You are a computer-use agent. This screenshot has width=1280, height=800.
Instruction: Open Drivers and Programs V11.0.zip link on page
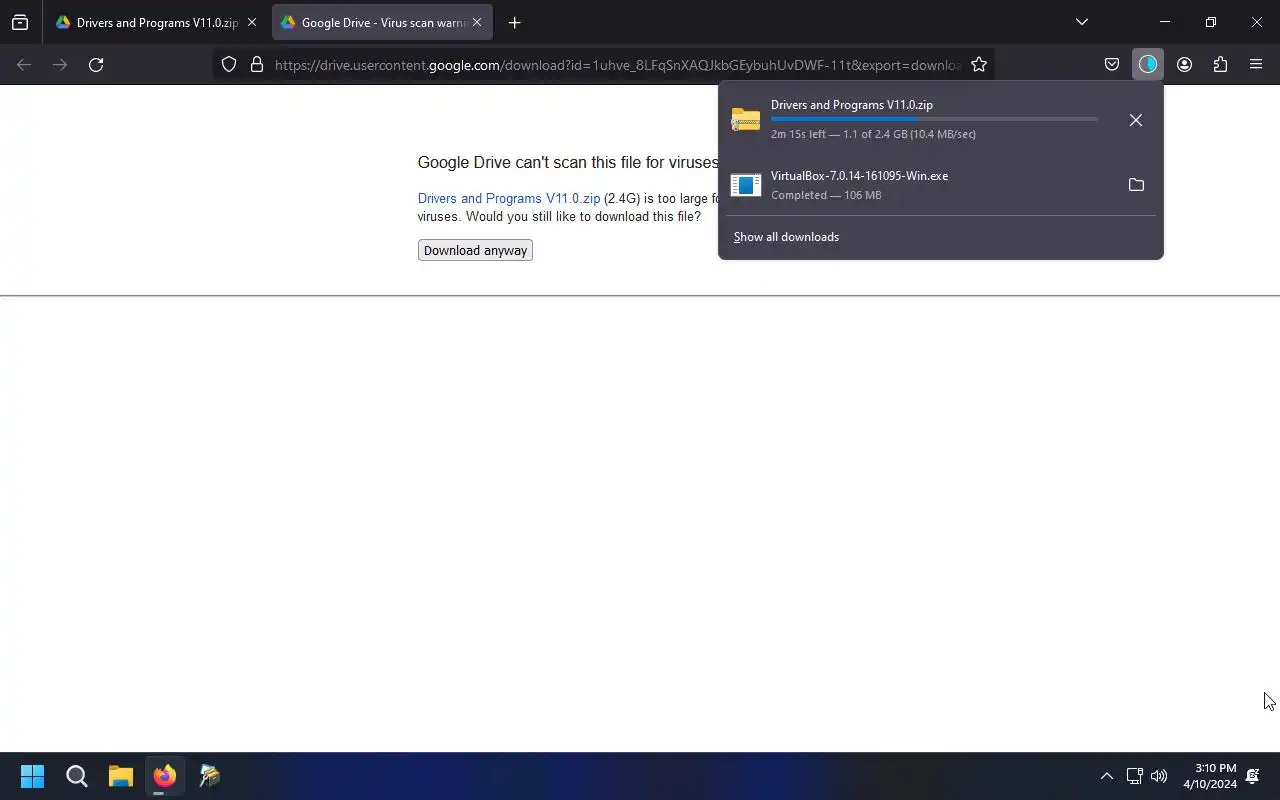tap(509, 198)
